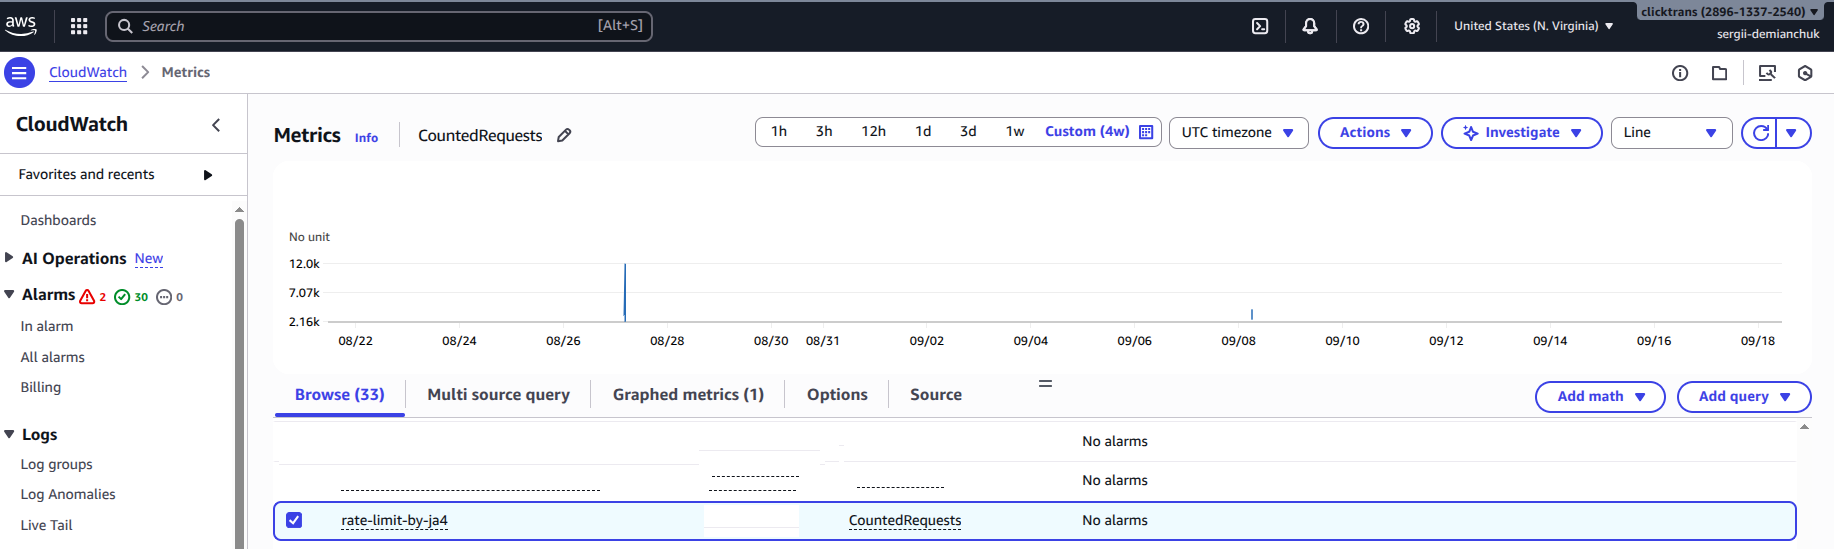Open Log groups in sidebar
The height and width of the screenshot is (549, 1834).
point(57,464)
